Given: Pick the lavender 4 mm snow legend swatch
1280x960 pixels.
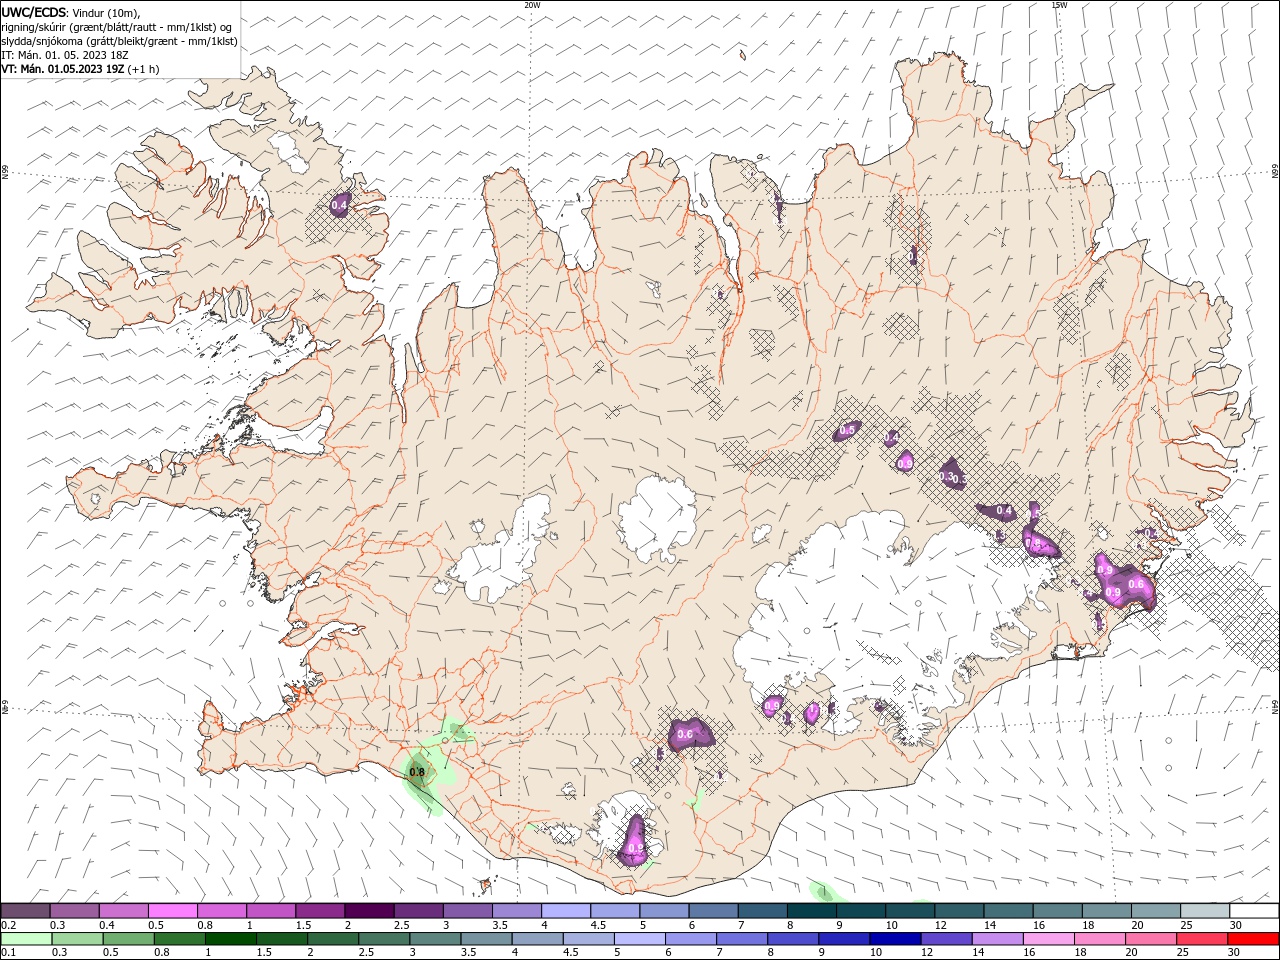Looking at the screenshot, I should (x=566, y=911).
